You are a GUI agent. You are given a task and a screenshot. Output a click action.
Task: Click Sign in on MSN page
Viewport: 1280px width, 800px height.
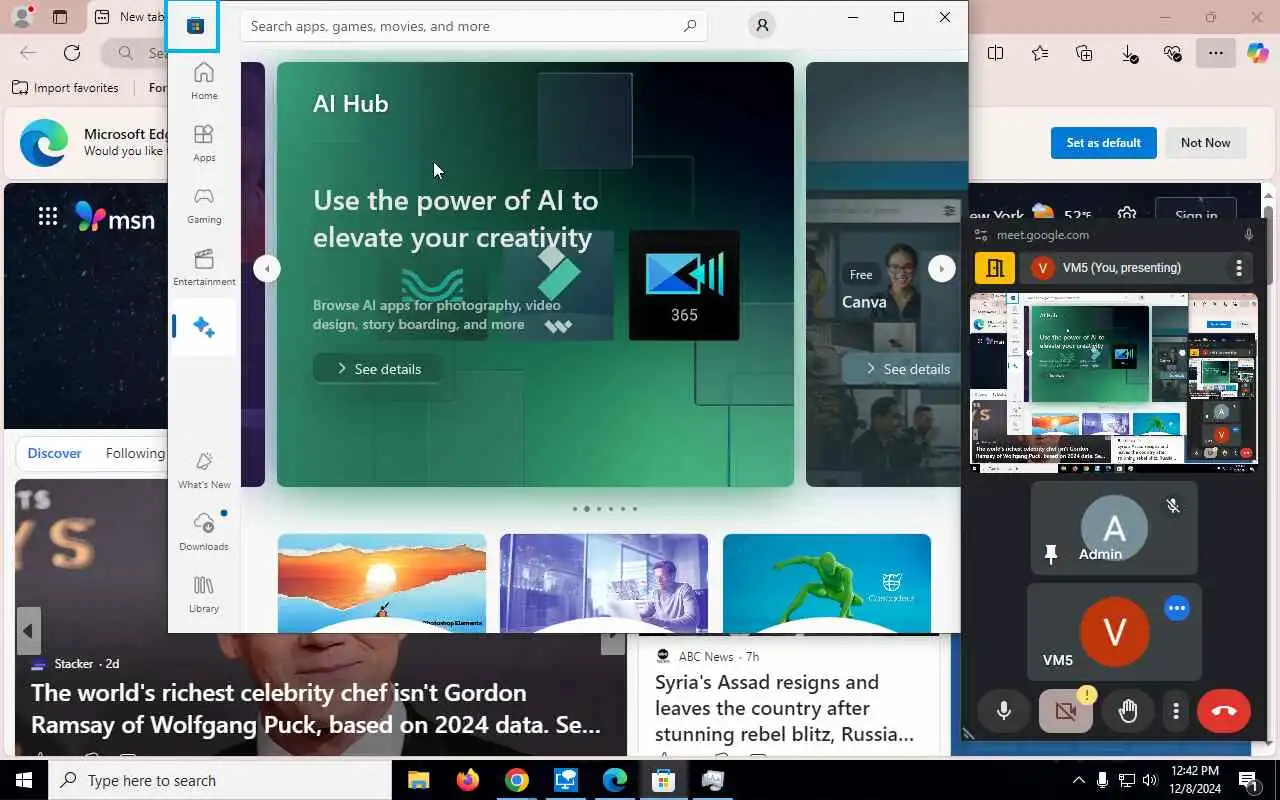[1196, 214]
